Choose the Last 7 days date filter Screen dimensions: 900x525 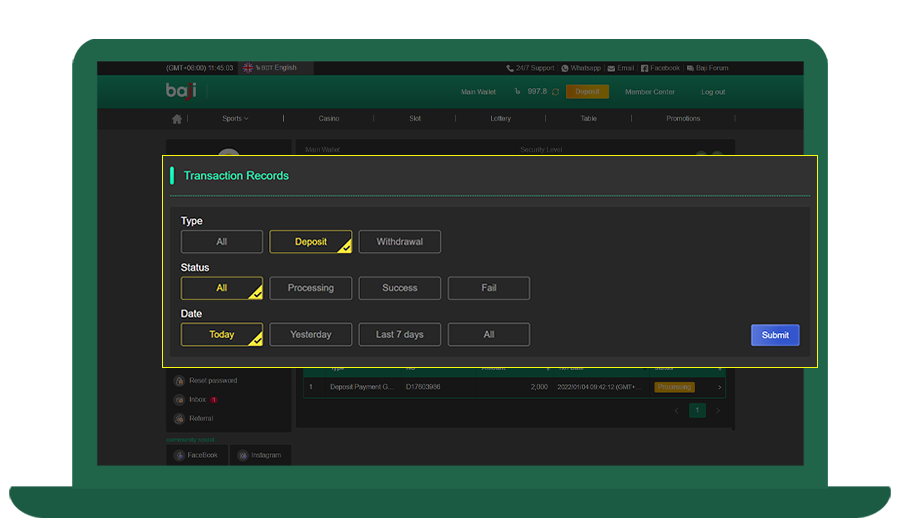coord(399,335)
